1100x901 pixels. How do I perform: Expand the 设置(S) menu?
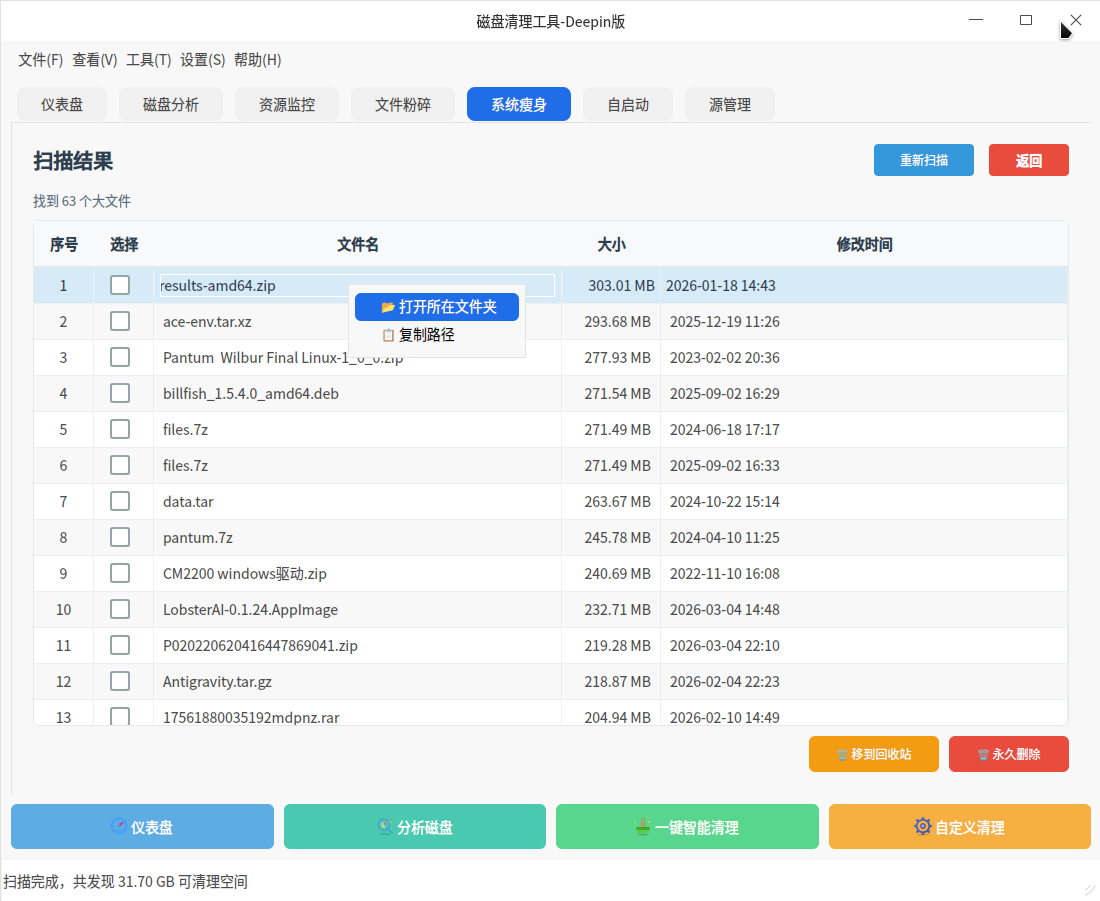pos(202,60)
